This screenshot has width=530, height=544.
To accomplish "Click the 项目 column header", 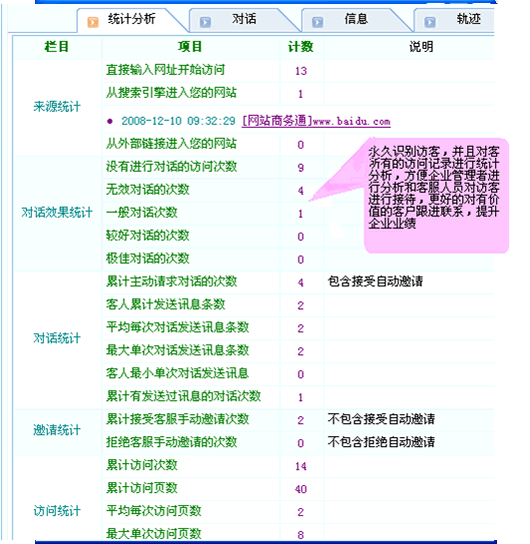I will click(x=190, y=46).
